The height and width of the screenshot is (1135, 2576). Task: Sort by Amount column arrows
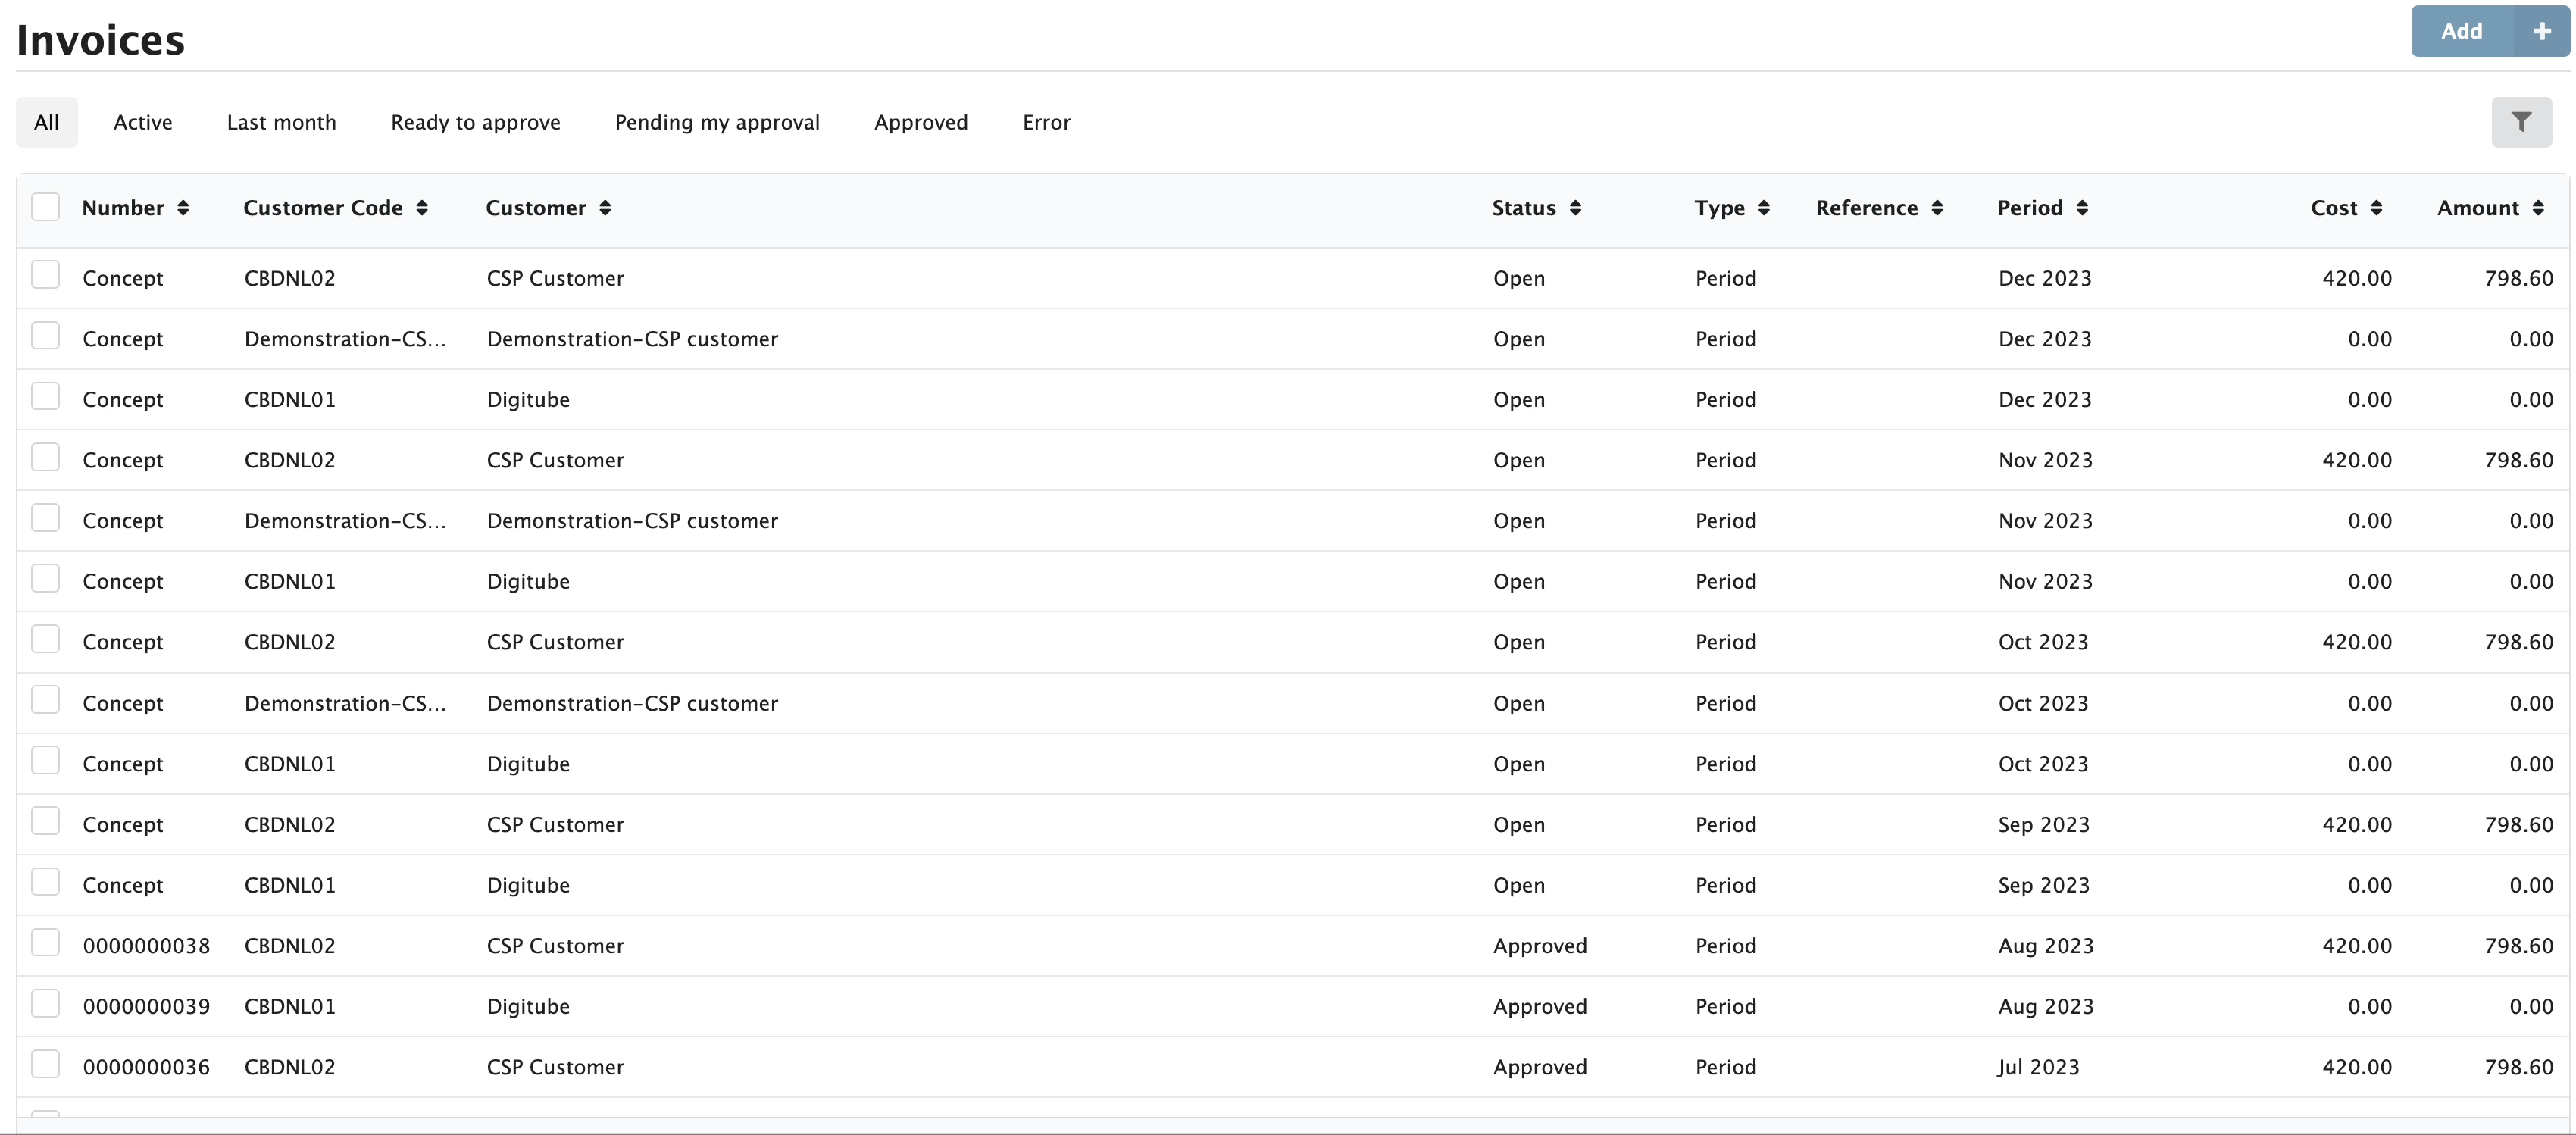pyautogui.click(x=2538, y=208)
